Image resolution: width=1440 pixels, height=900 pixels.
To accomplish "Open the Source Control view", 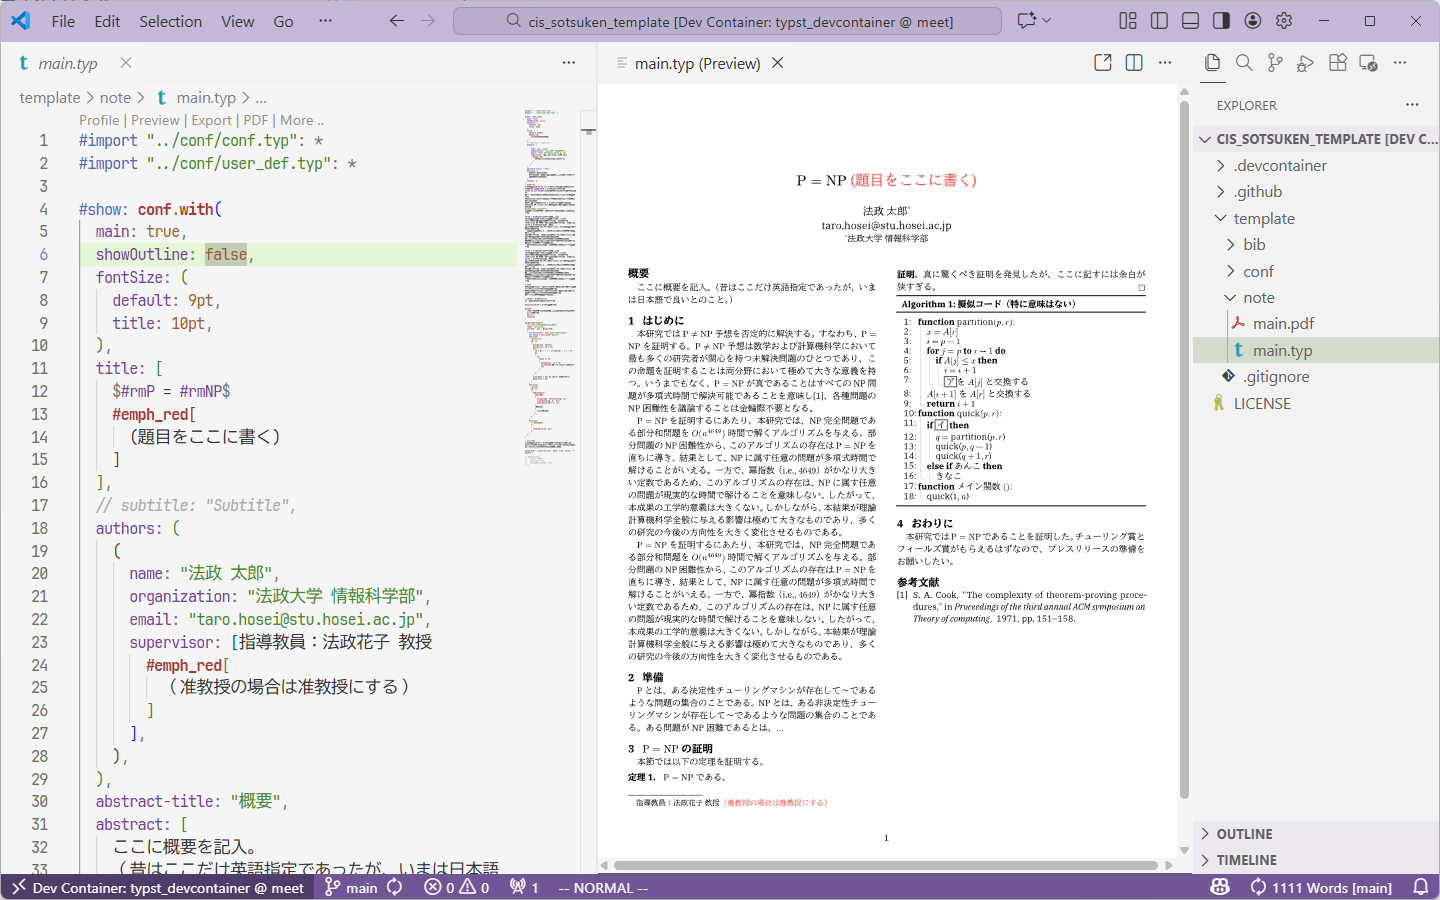I will (x=1275, y=63).
